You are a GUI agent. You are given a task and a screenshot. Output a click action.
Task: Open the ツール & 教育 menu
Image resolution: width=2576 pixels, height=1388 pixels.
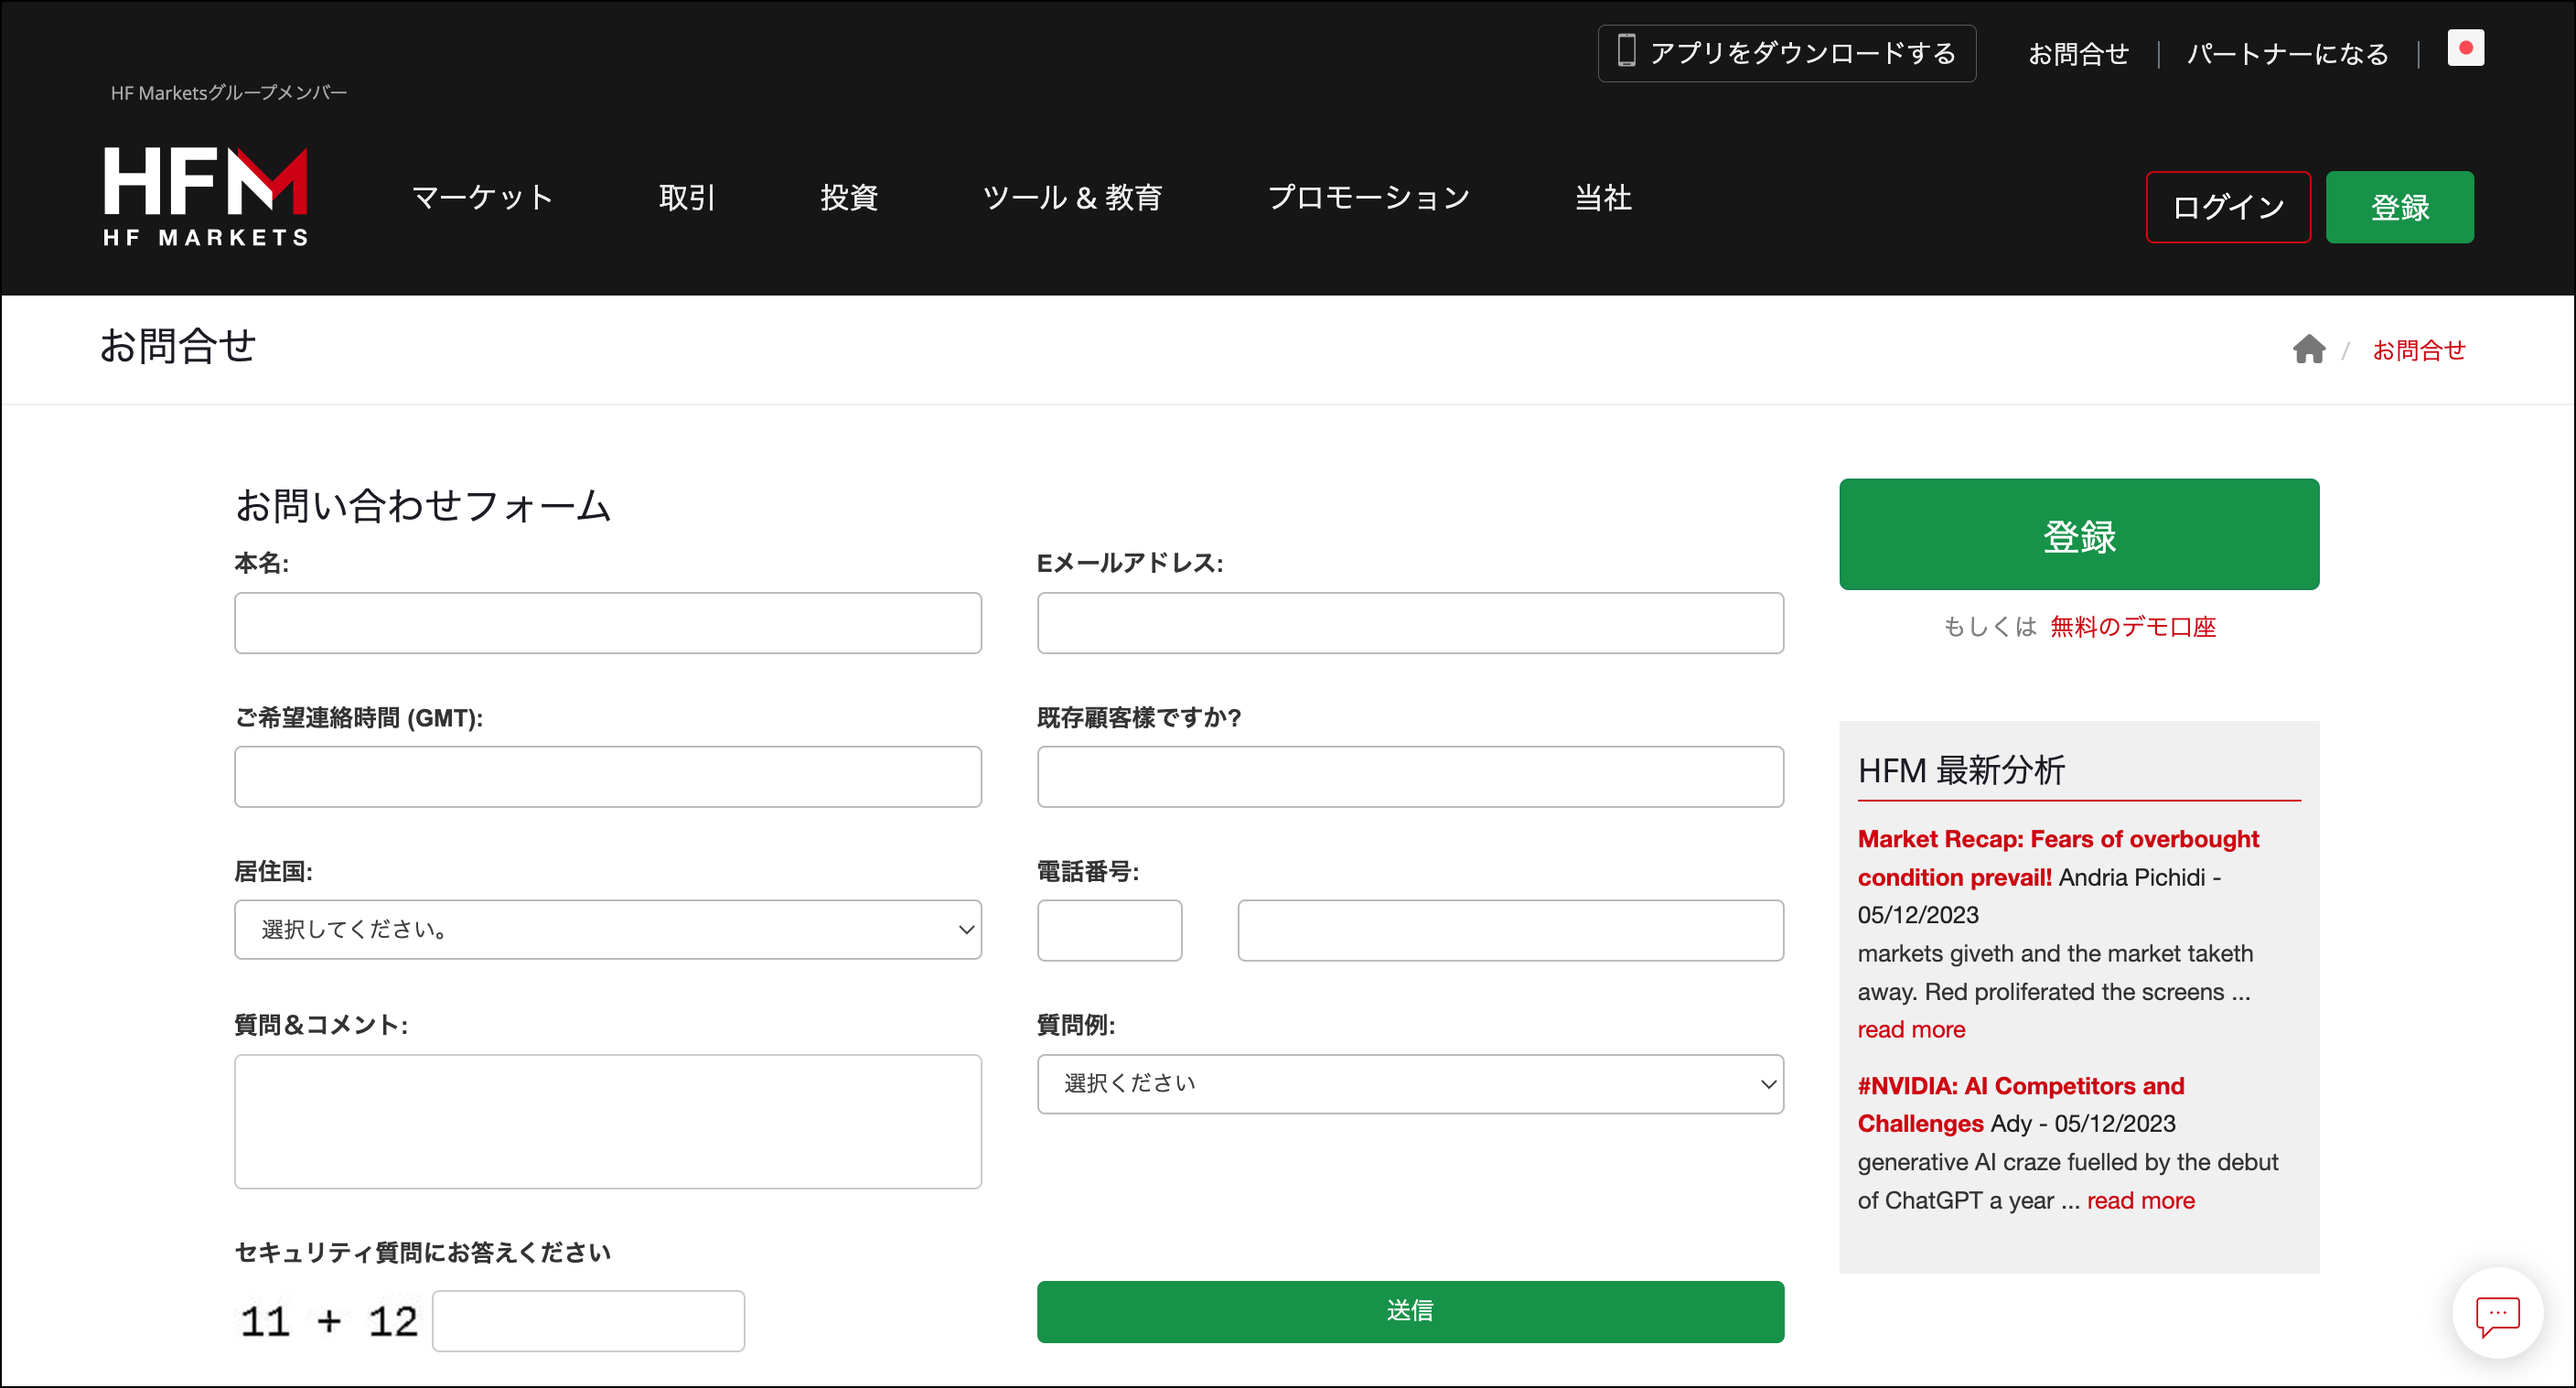click(x=1073, y=197)
